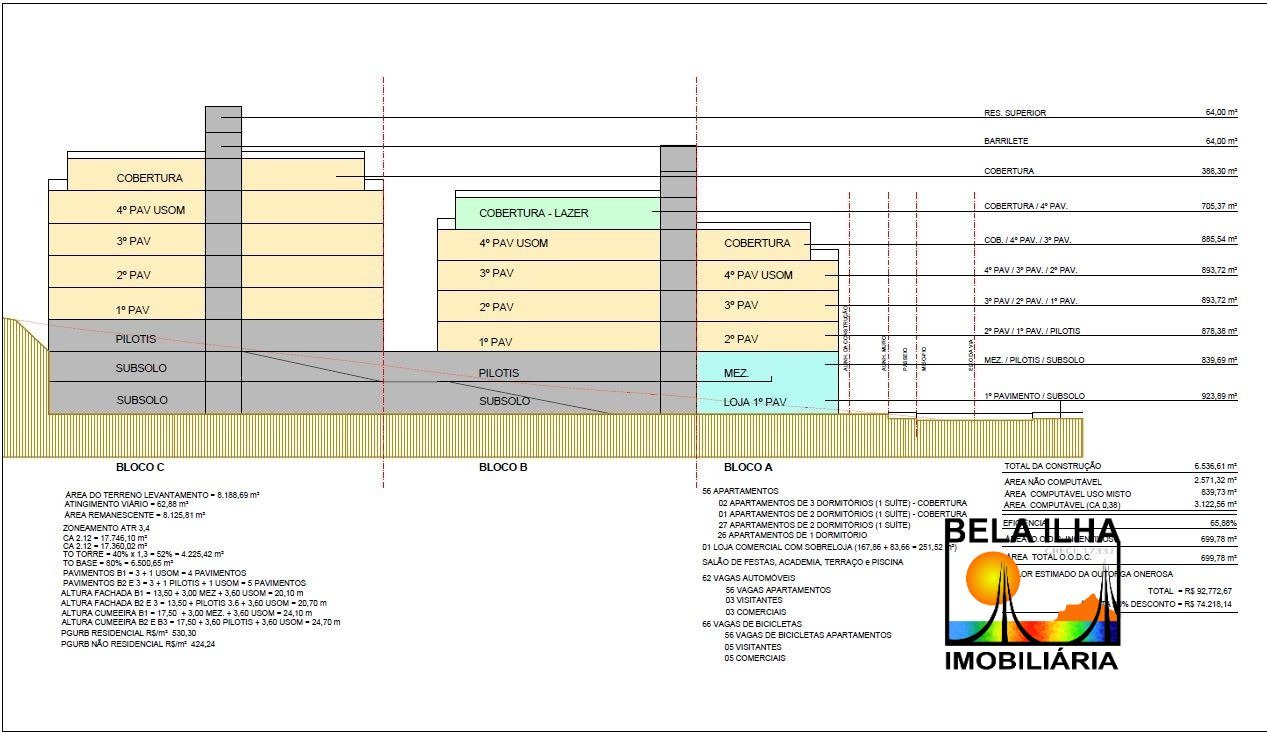Click the "839,69 m²" area value
Viewport: 1267px width, 732px height.
tap(1220, 360)
